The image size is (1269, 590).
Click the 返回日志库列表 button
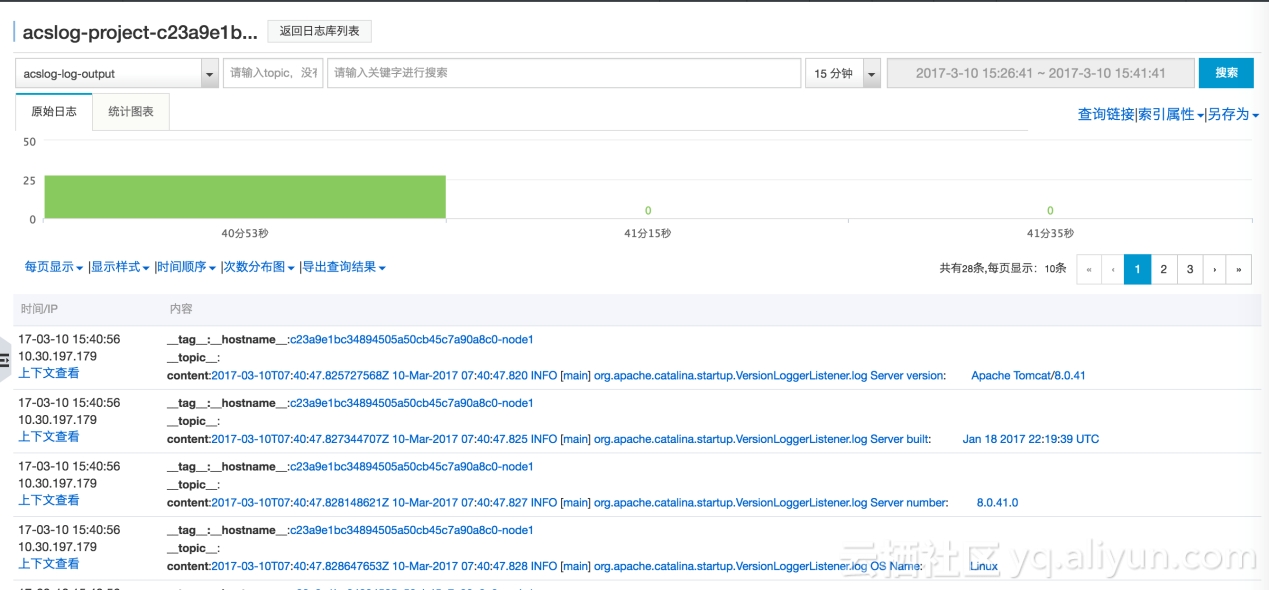point(319,31)
